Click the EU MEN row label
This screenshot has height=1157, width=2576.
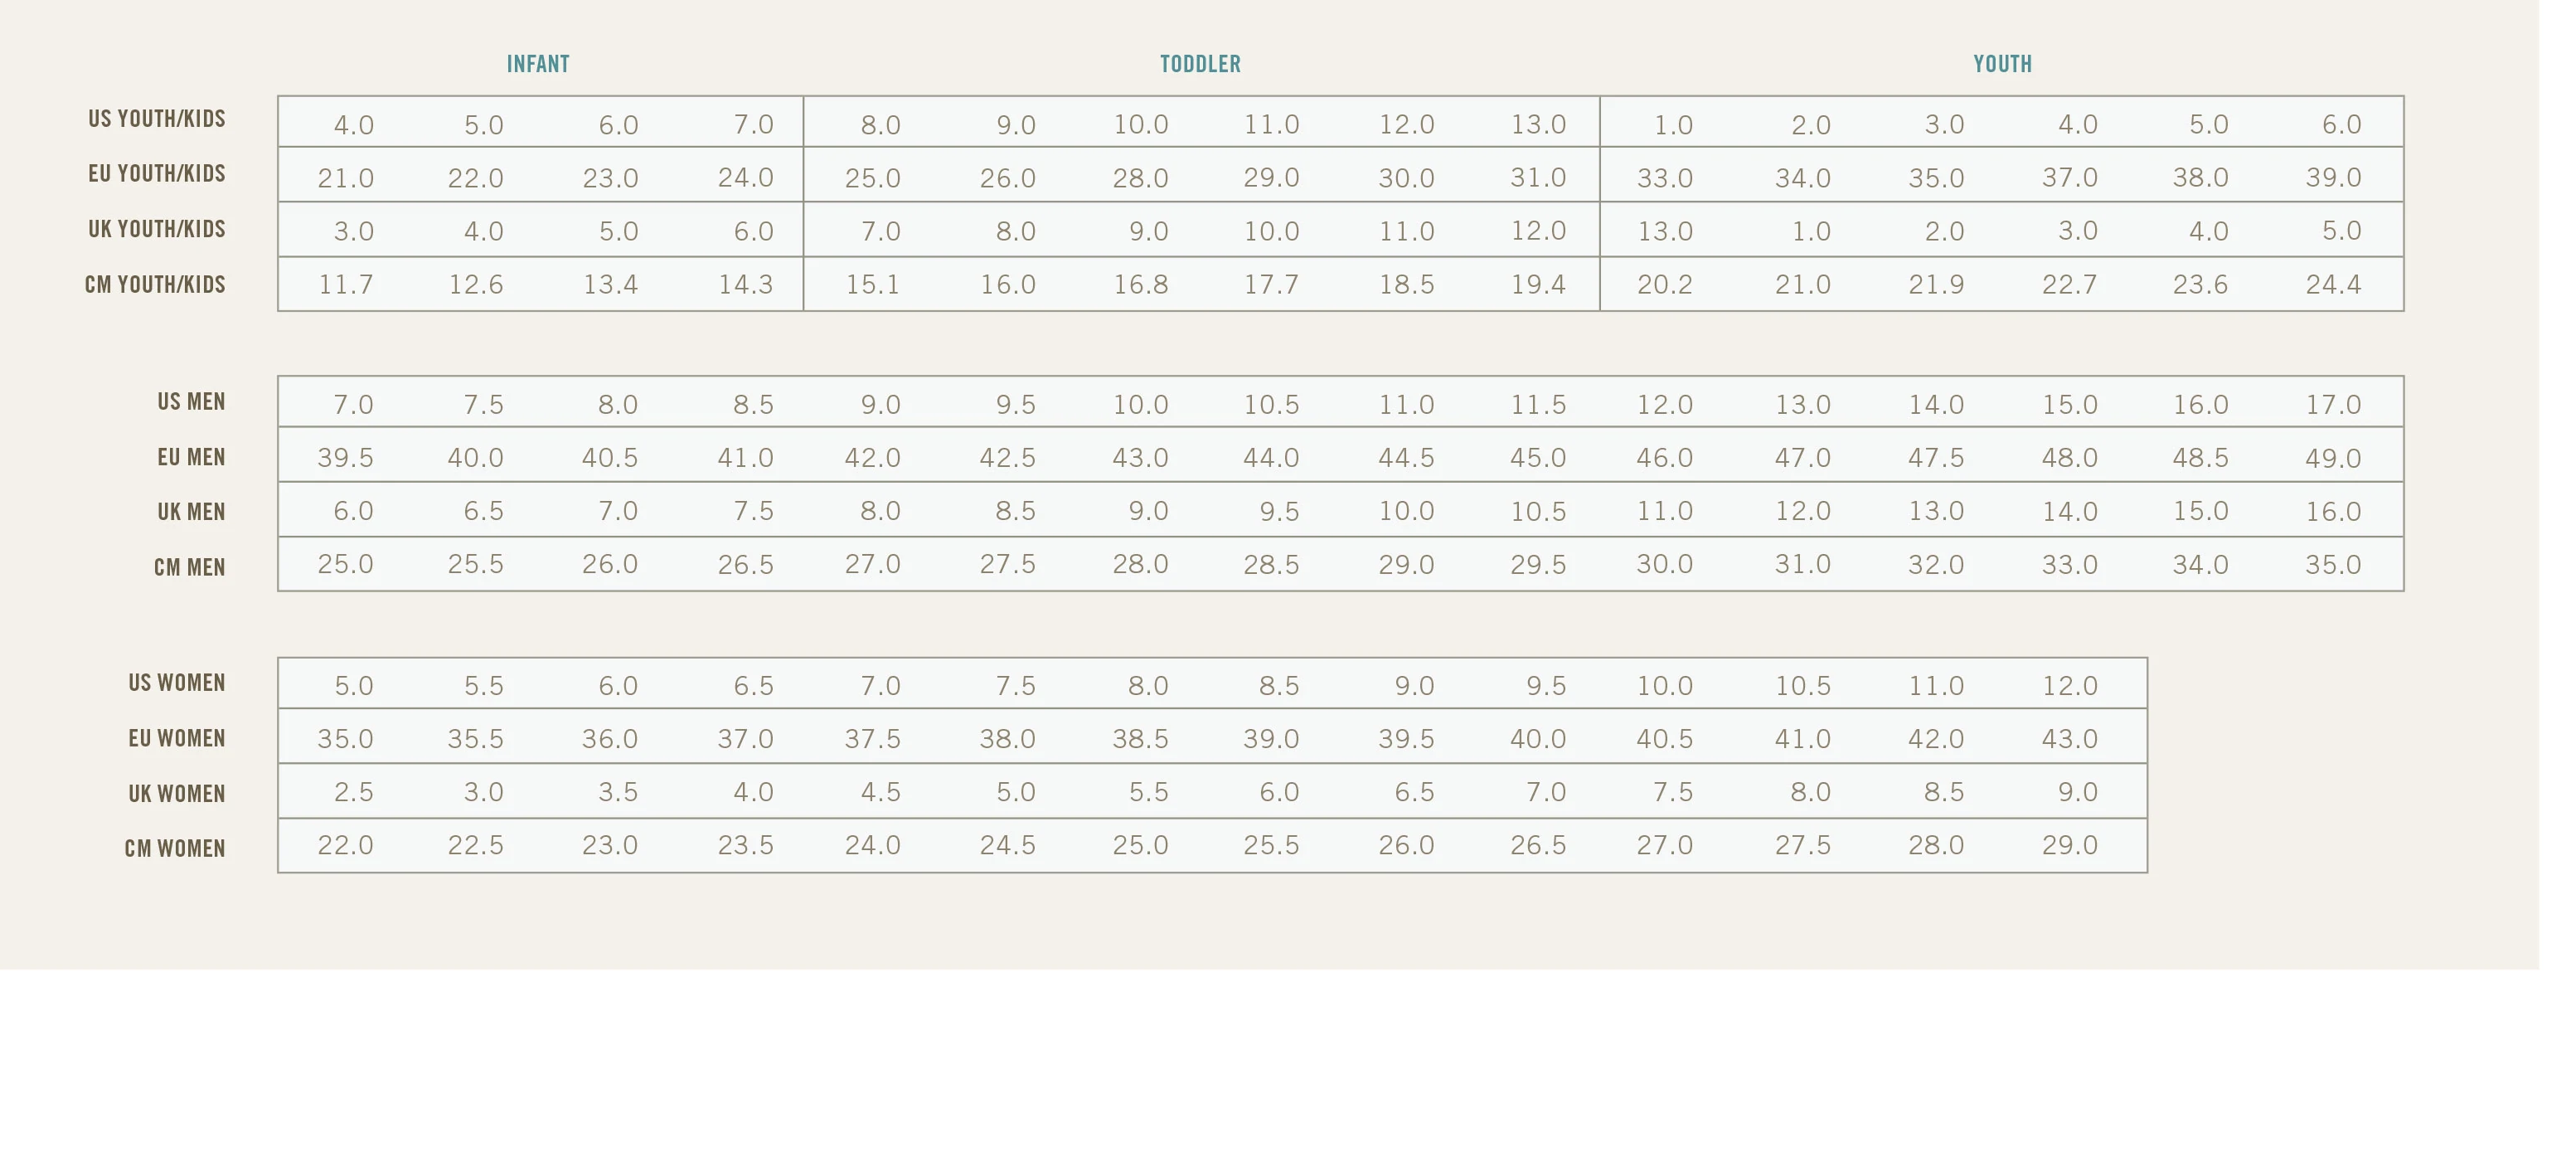tap(191, 458)
